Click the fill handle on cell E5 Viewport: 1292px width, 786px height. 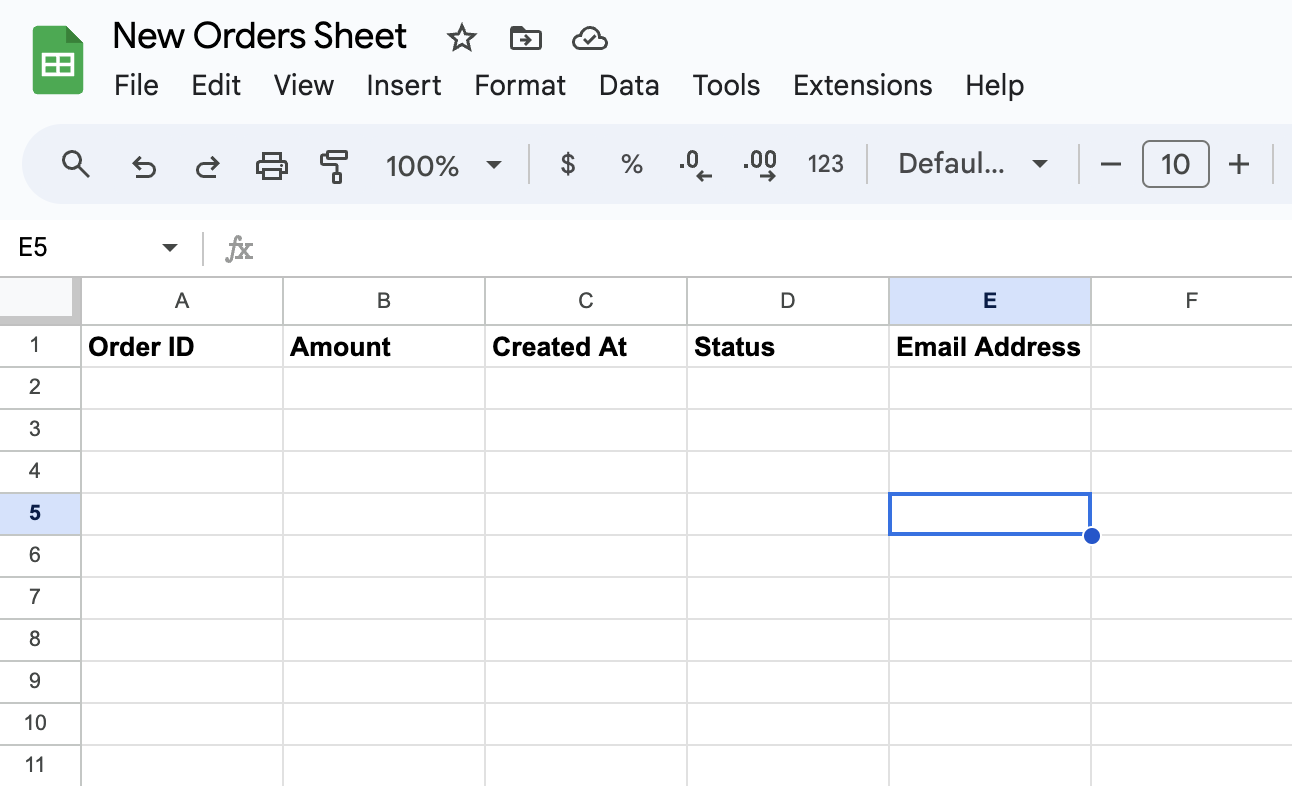pyautogui.click(x=1092, y=536)
